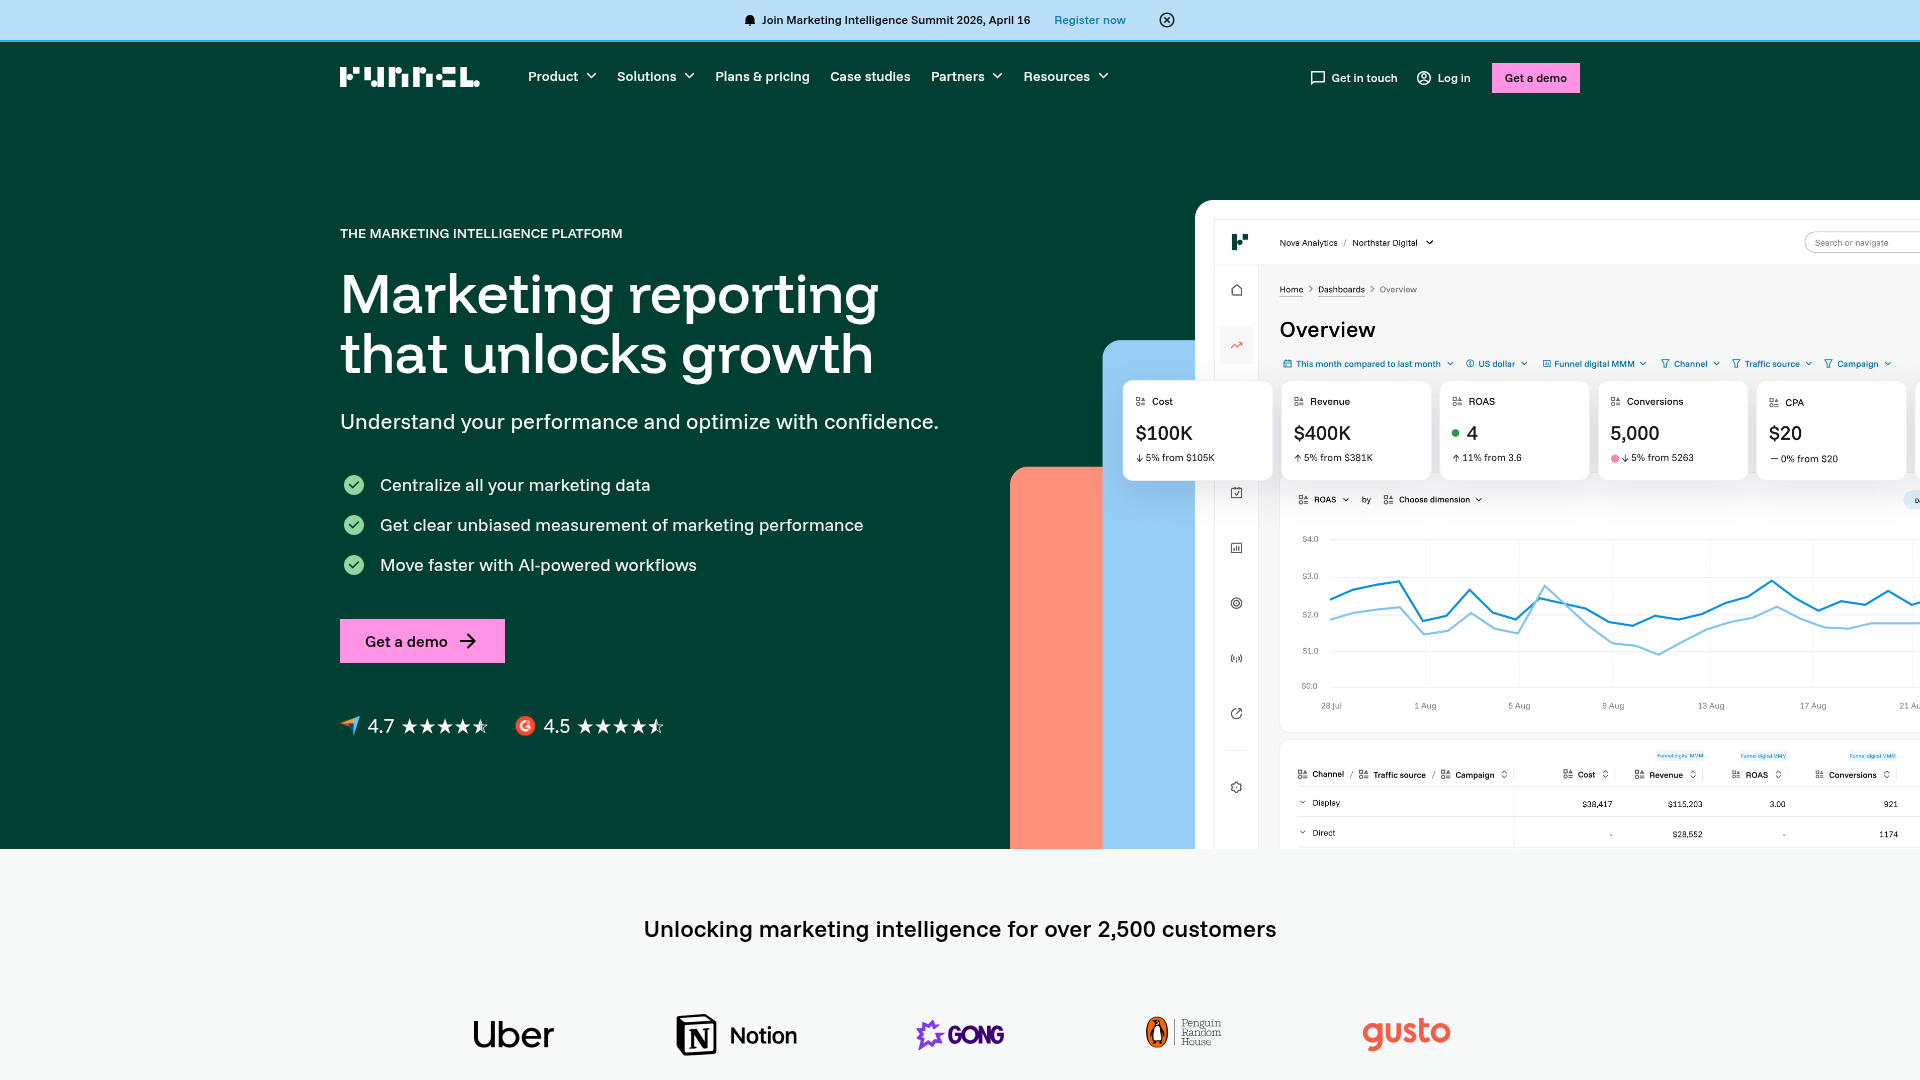
Task: Open the US dollar currency dropdown
Action: coord(1496,364)
